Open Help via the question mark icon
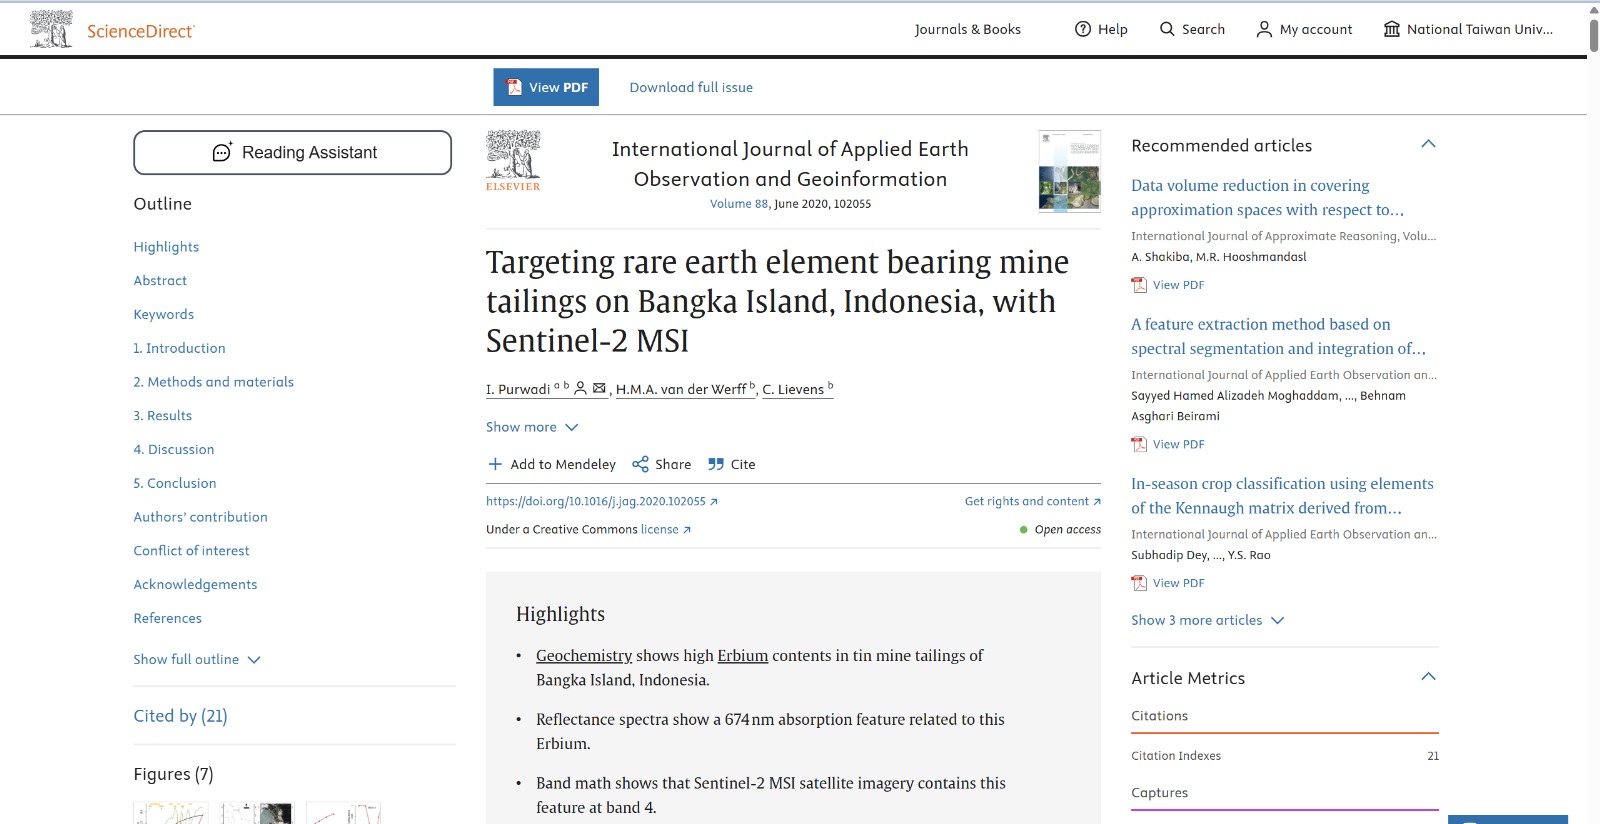The image size is (1600, 824). 1083,29
